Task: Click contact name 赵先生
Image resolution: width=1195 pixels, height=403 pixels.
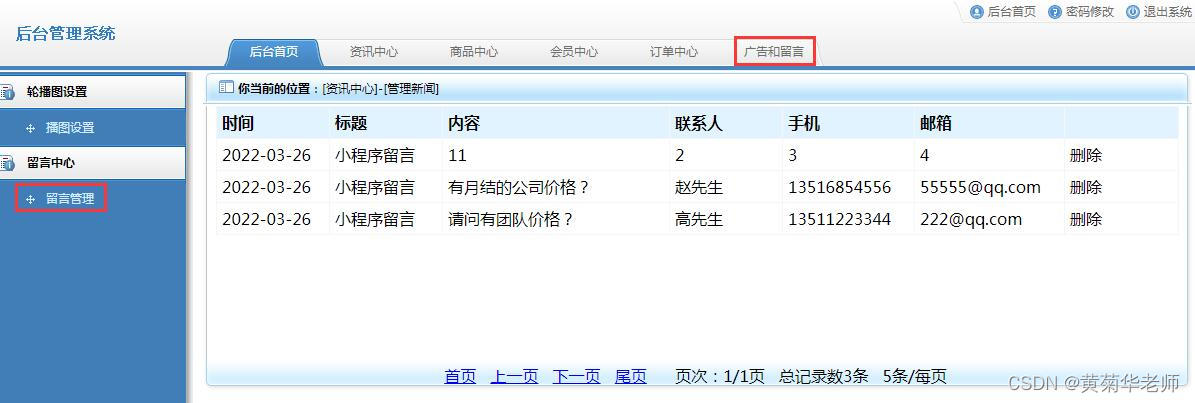Action: click(699, 187)
